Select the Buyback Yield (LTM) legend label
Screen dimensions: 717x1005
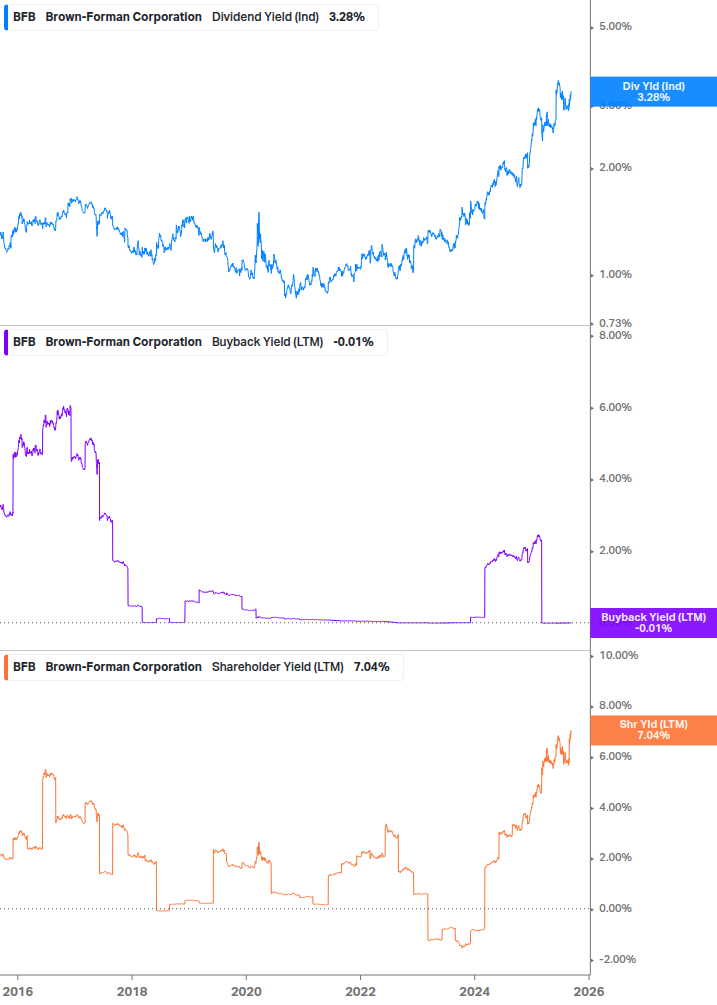tap(267, 342)
